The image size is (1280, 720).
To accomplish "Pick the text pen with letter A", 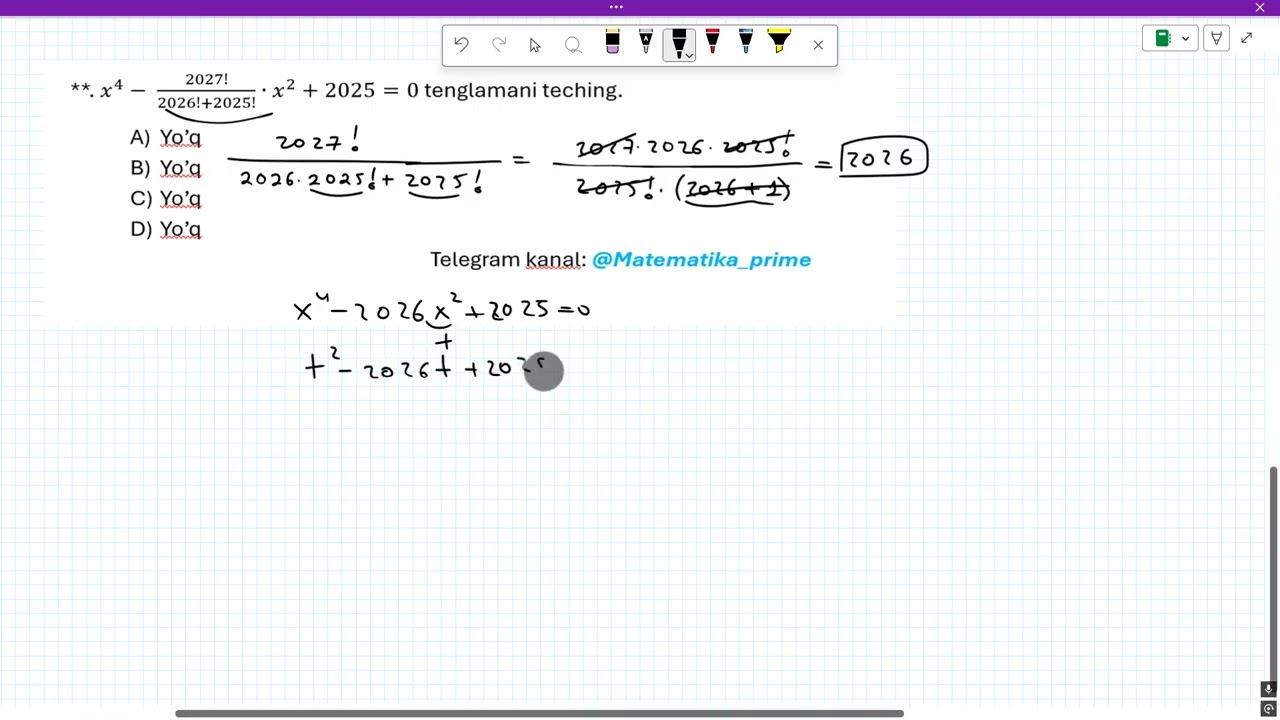I will pyautogui.click(x=646, y=42).
